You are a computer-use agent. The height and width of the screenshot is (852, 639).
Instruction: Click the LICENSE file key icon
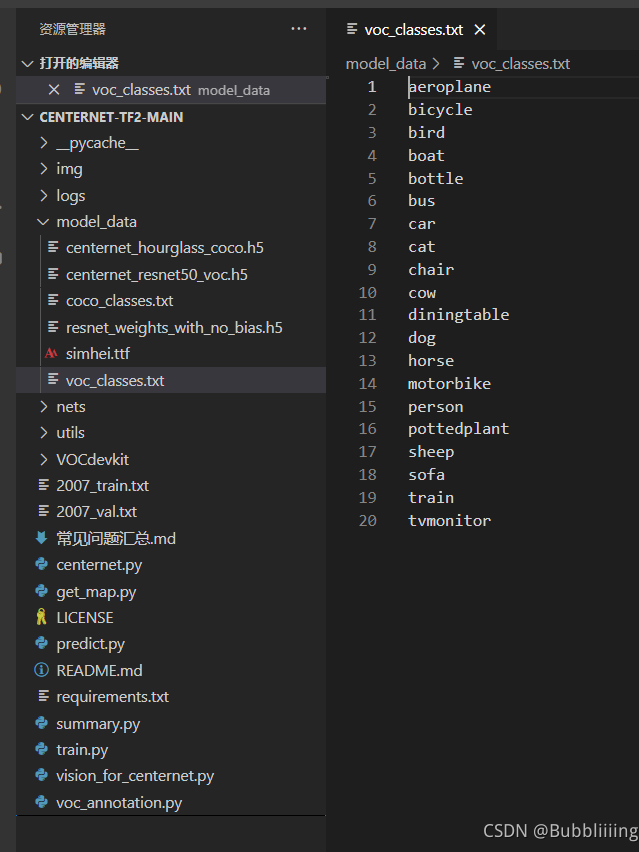tap(41, 617)
